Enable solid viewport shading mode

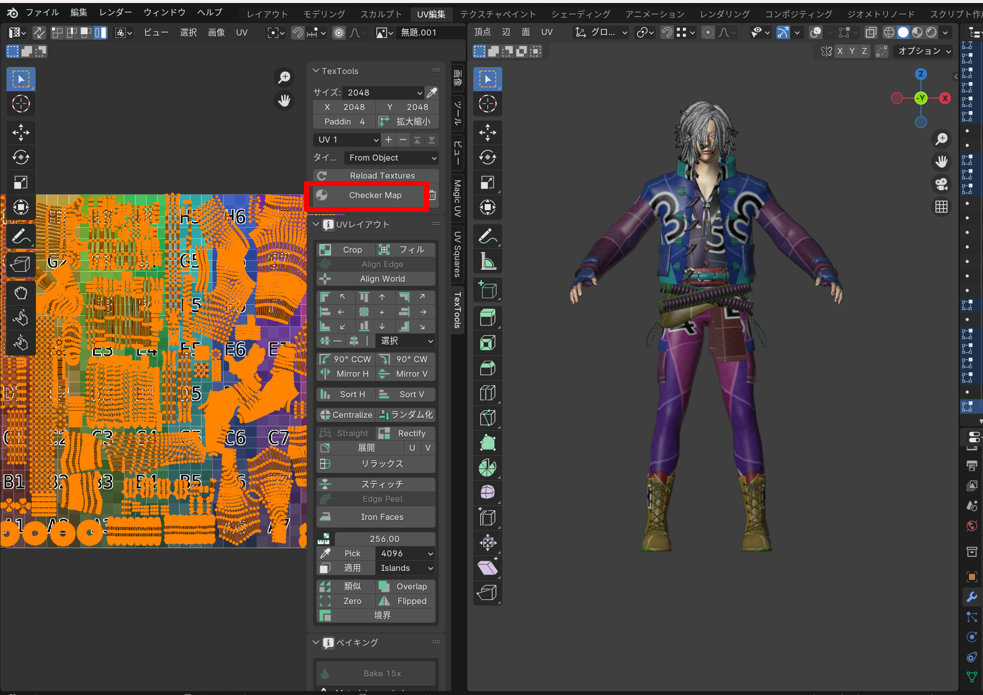click(x=903, y=32)
